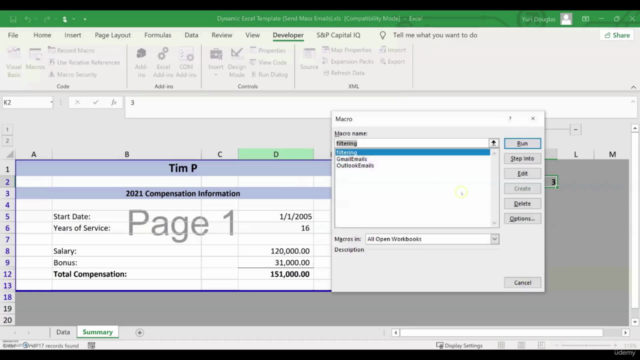
Task: Click the Share button
Action: click(617, 35)
